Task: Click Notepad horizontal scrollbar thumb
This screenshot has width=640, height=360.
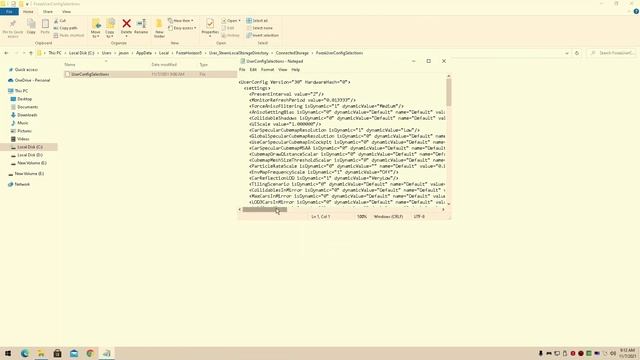Action: point(265,210)
